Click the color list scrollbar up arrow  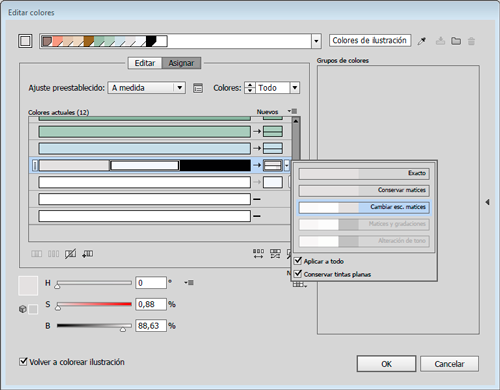(x=296, y=121)
